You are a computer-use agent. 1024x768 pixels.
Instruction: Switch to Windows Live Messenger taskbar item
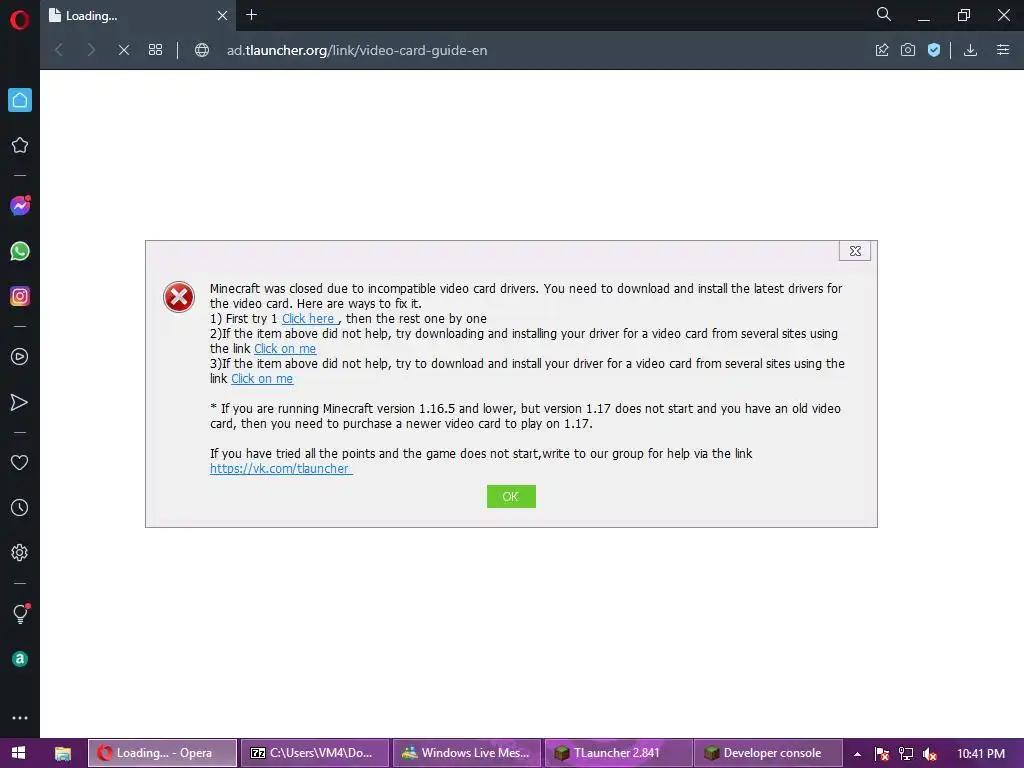point(468,753)
